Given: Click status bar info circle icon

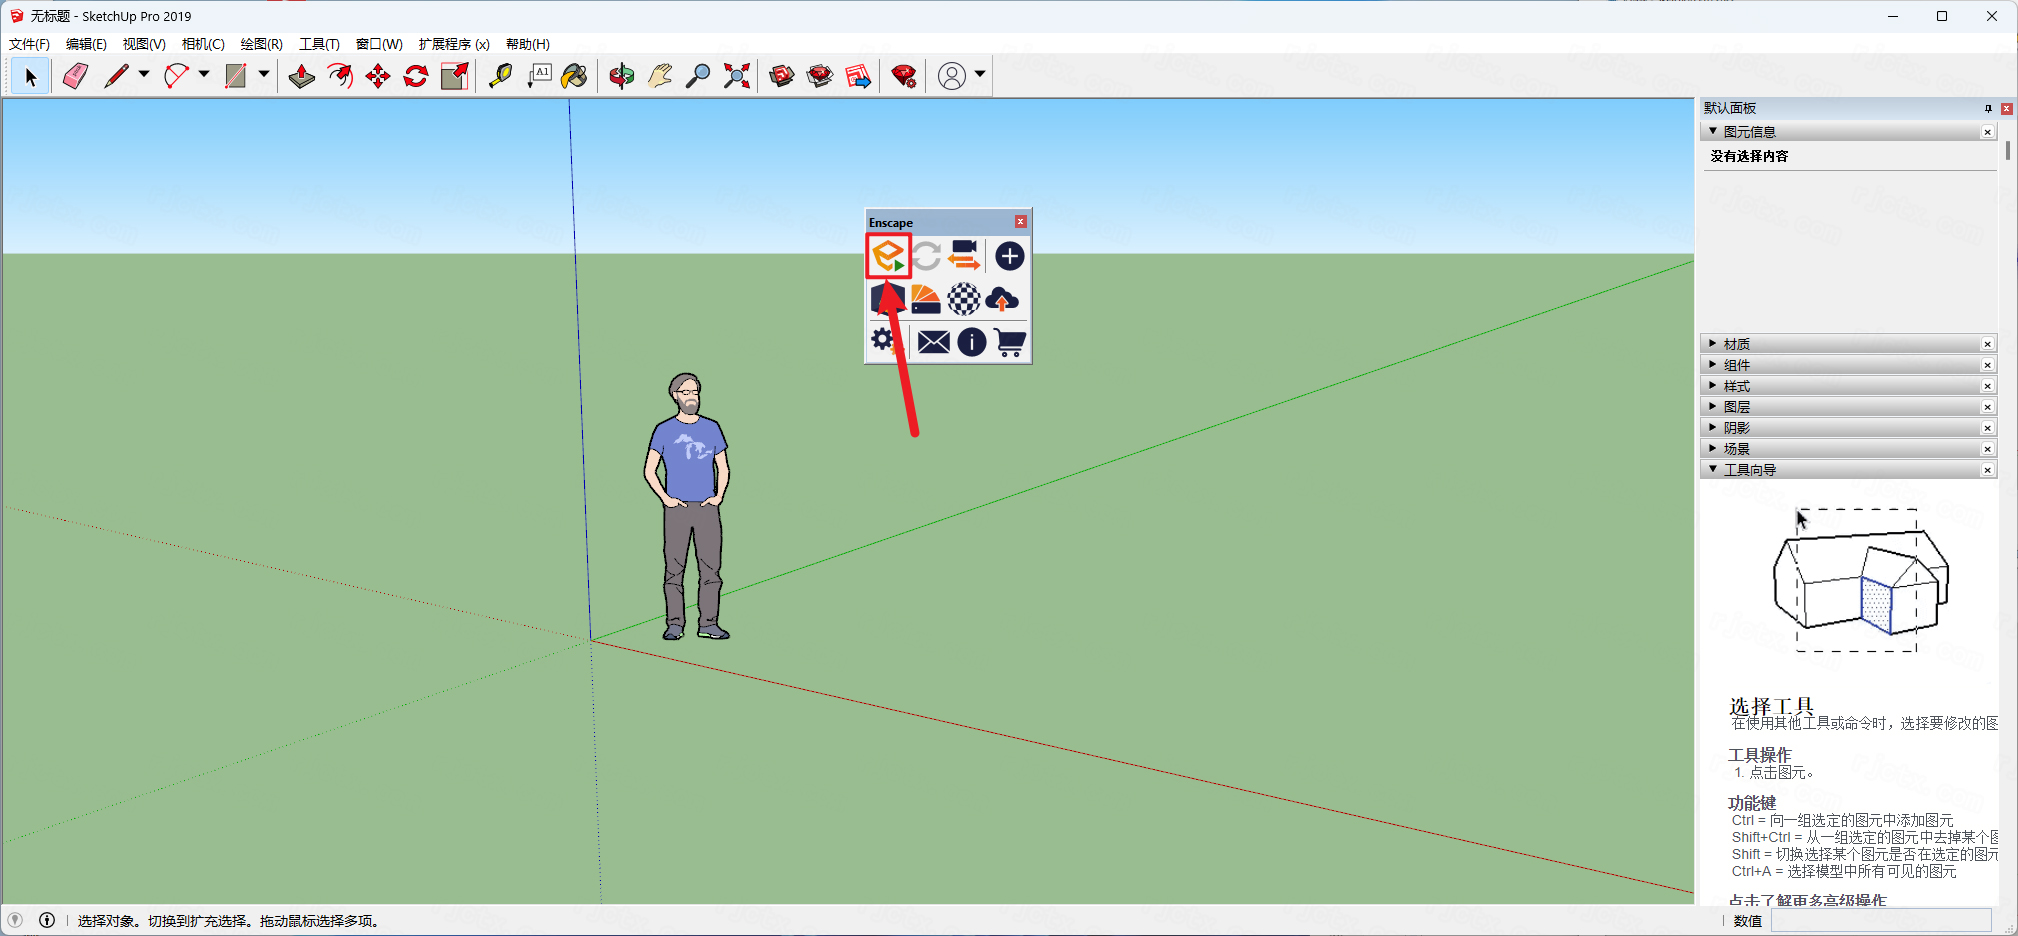Looking at the screenshot, I should (47, 920).
